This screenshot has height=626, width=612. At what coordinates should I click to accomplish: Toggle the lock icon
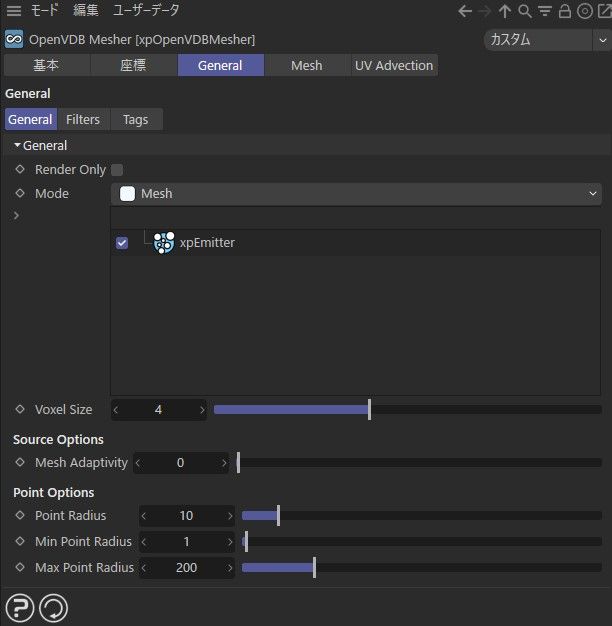(x=564, y=11)
